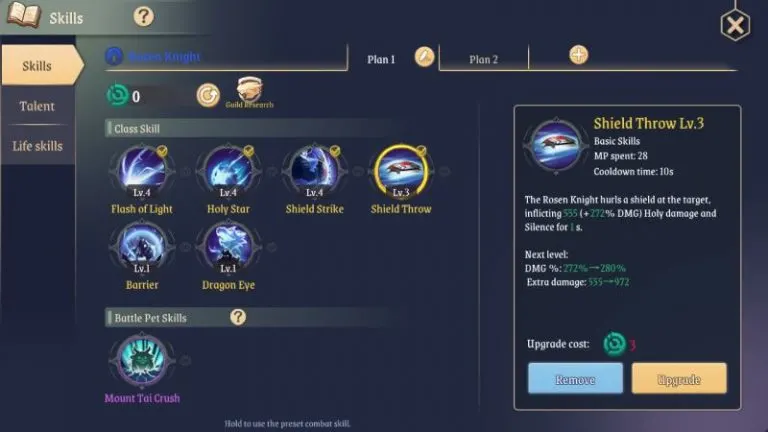Open the Talent side tab

37,106
